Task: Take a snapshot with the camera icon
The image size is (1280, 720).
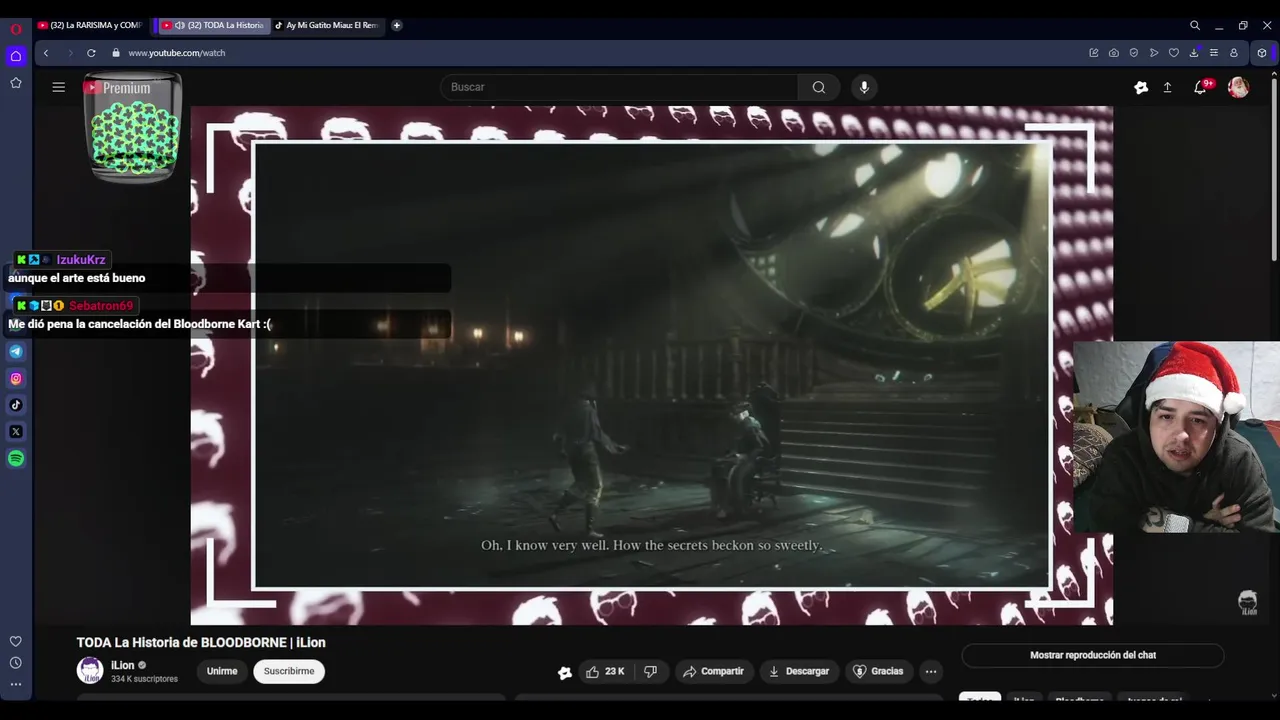Action: point(1114,53)
